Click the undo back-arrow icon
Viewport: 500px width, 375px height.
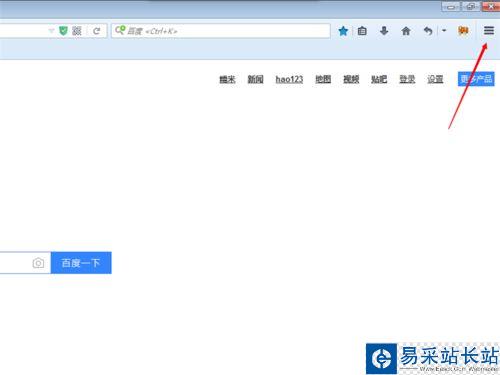coord(428,31)
